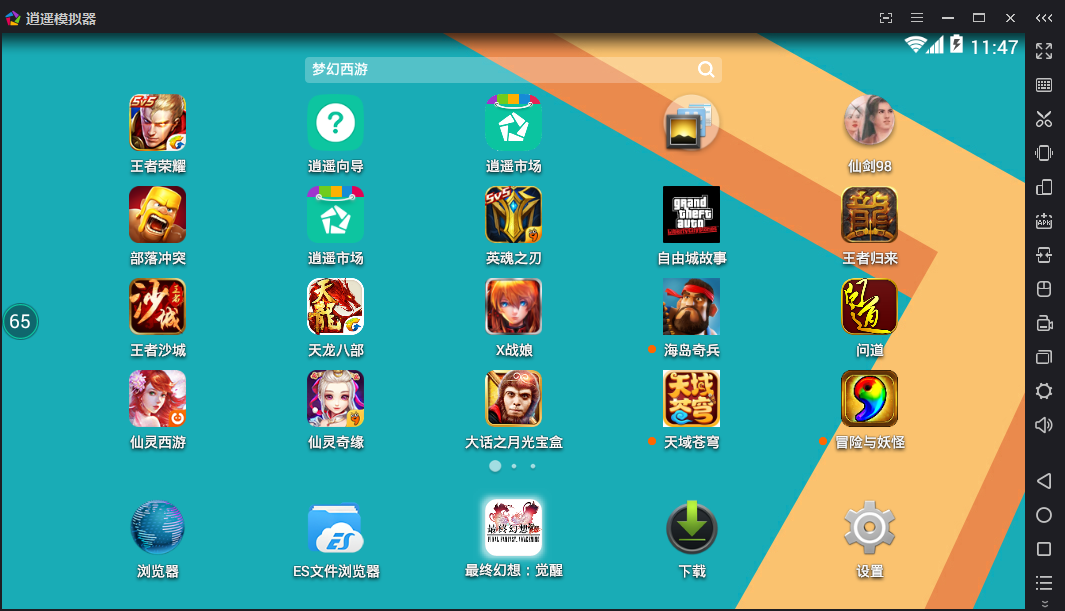Image resolution: width=1065 pixels, height=611 pixels.
Task: Click the scissors screenshot tool in sidebar
Action: click(1044, 119)
